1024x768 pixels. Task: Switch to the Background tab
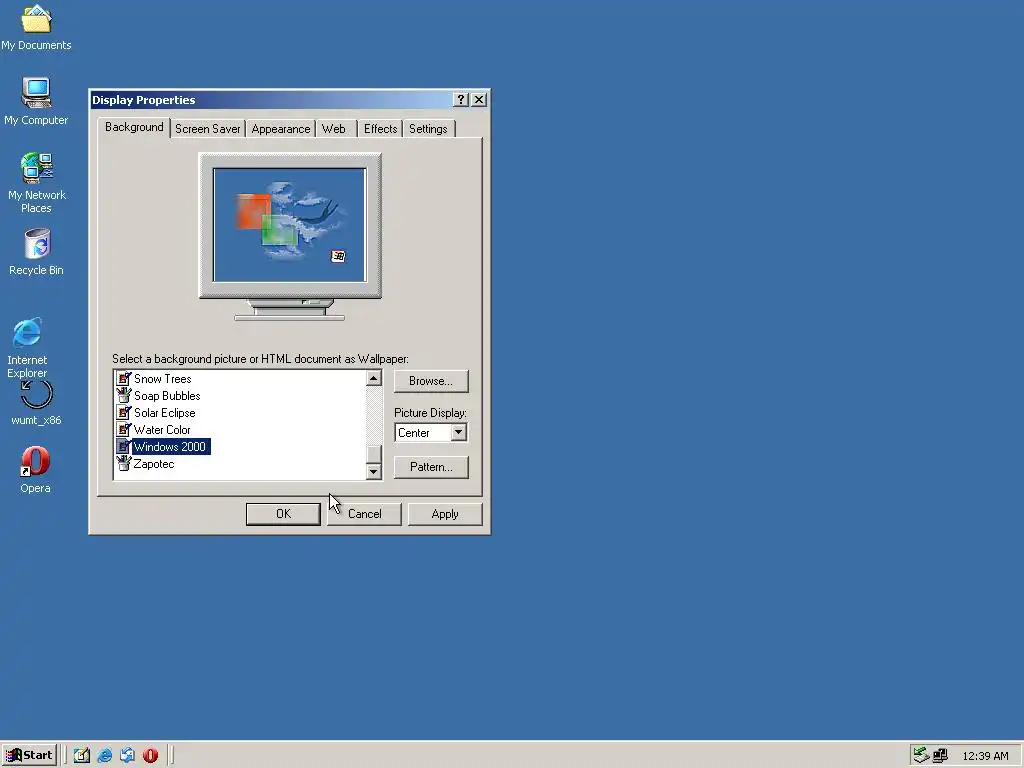pyautogui.click(x=134, y=127)
